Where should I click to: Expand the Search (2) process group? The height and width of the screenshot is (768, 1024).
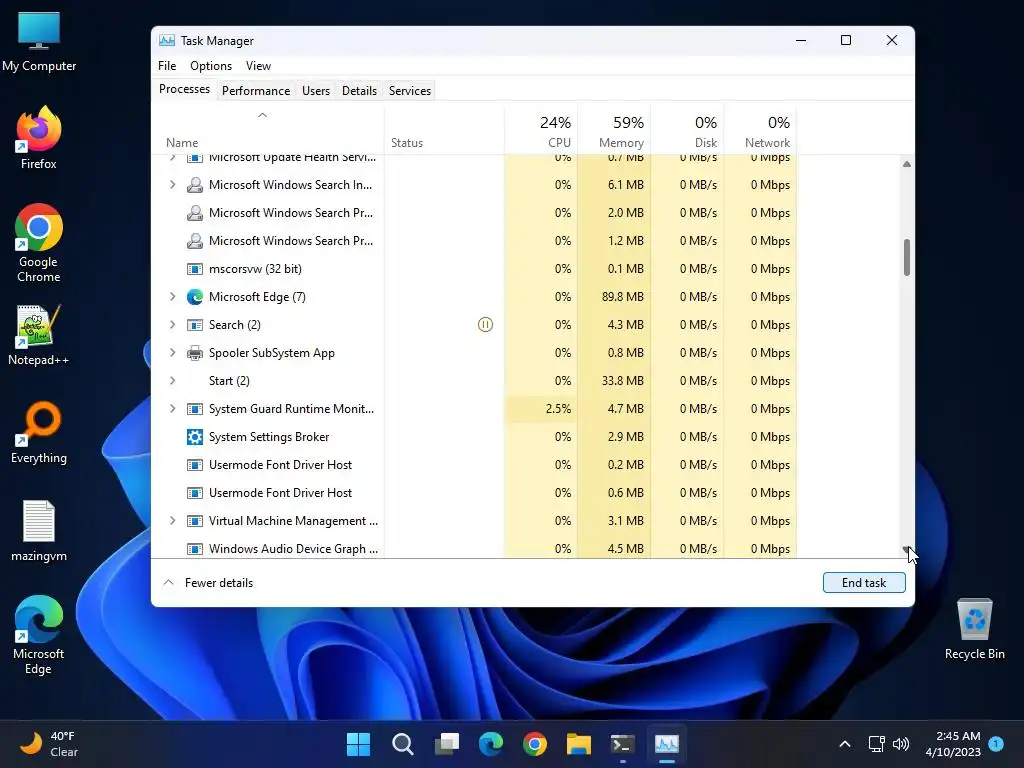pyautogui.click(x=172, y=325)
